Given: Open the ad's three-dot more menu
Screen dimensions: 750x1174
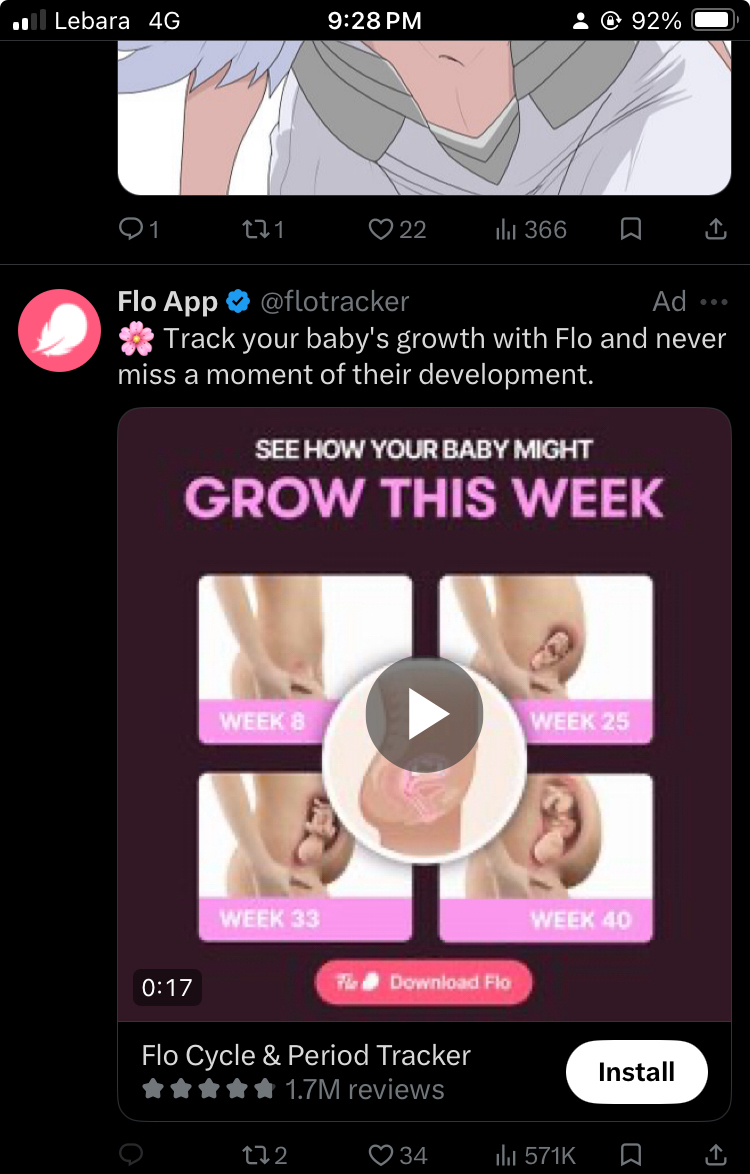Looking at the screenshot, I should pyautogui.click(x=714, y=302).
